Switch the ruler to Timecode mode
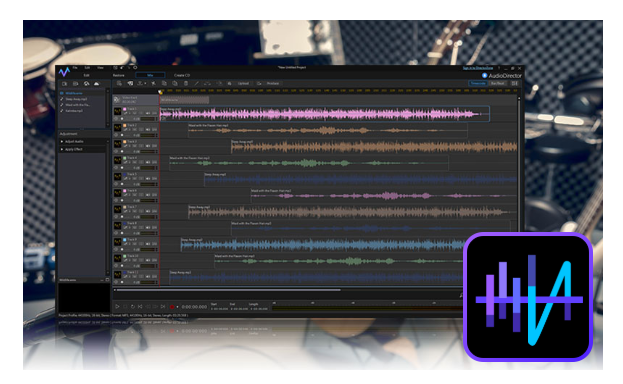The width and height of the screenshot is (623, 384). [478, 83]
